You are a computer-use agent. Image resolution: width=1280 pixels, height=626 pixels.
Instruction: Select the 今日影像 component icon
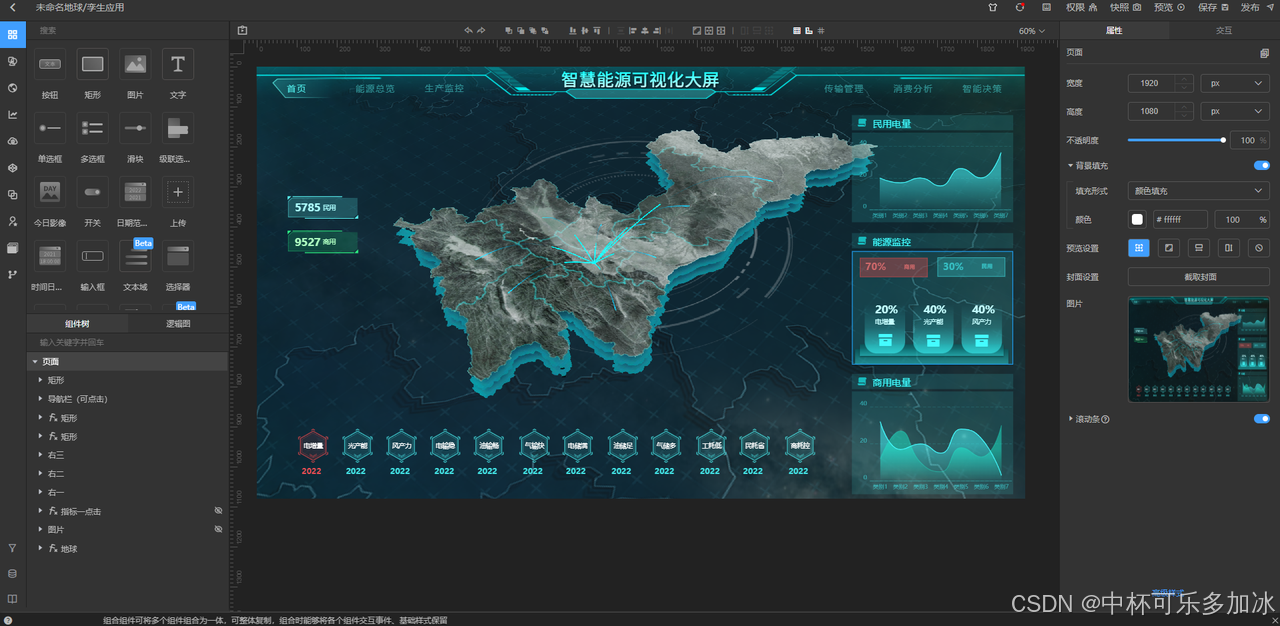click(x=50, y=192)
